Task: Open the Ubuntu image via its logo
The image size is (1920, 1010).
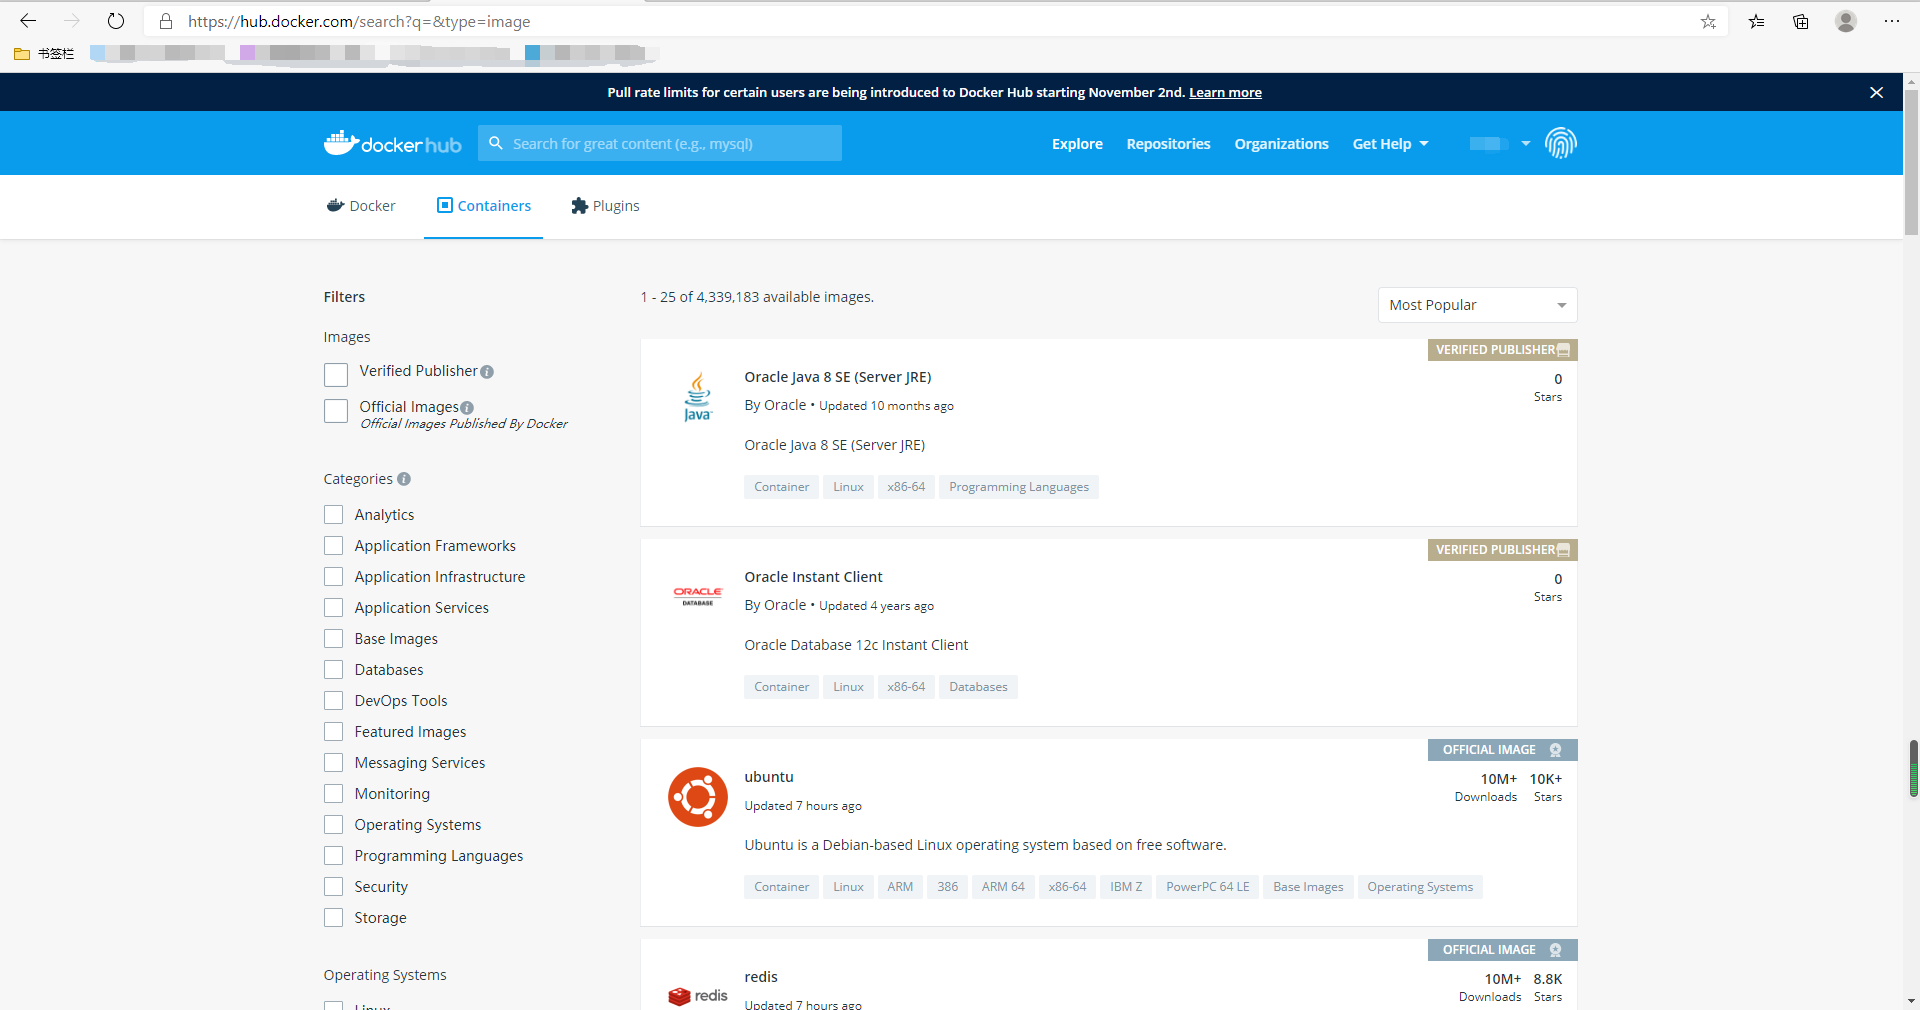Action: click(x=697, y=797)
